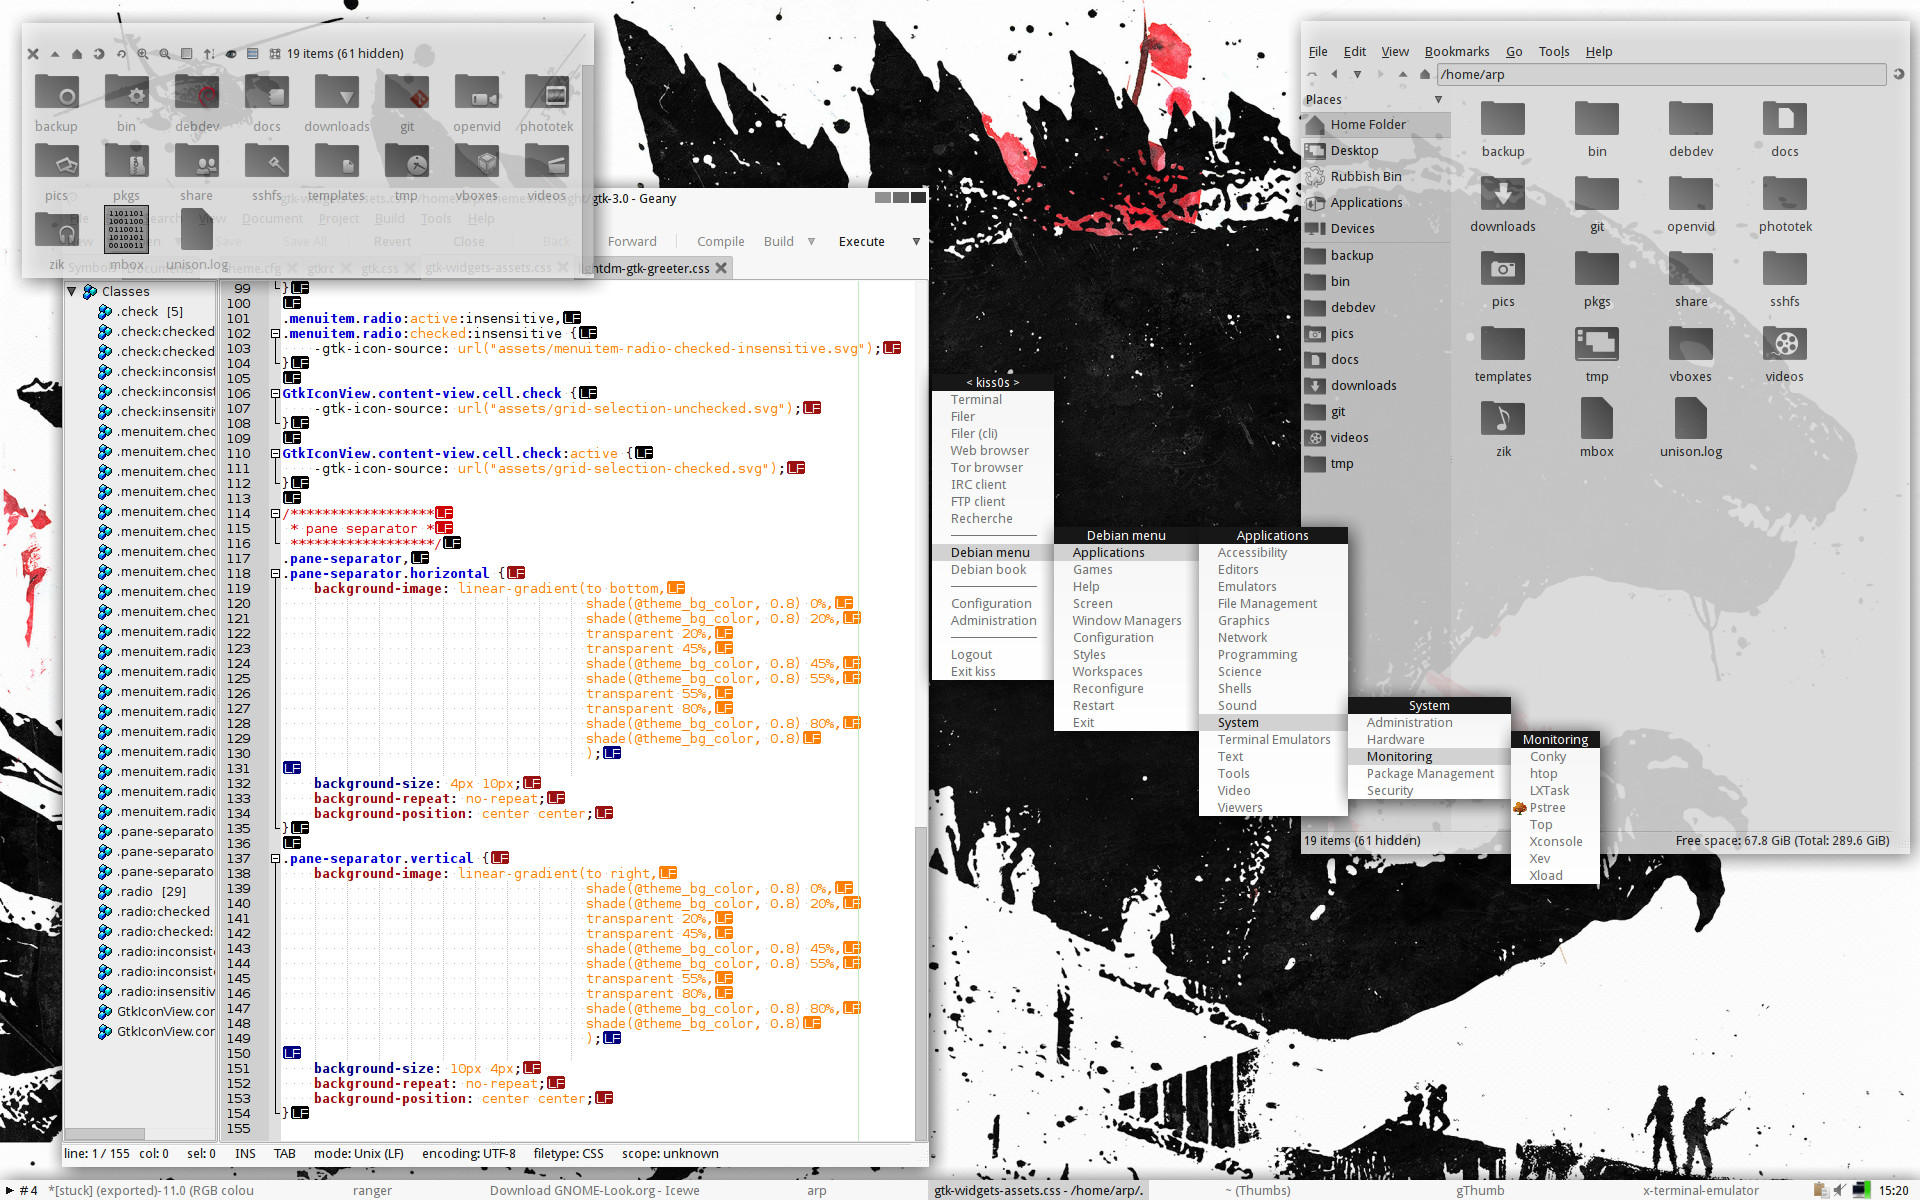The width and height of the screenshot is (1920, 1200).
Task: Open the Execute dropdown arrow in Geany
Action: click(x=916, y=242)
